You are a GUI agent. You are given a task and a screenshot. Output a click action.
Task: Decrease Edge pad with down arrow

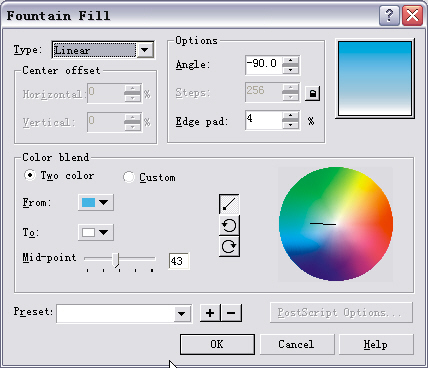[x=291, y=125]
